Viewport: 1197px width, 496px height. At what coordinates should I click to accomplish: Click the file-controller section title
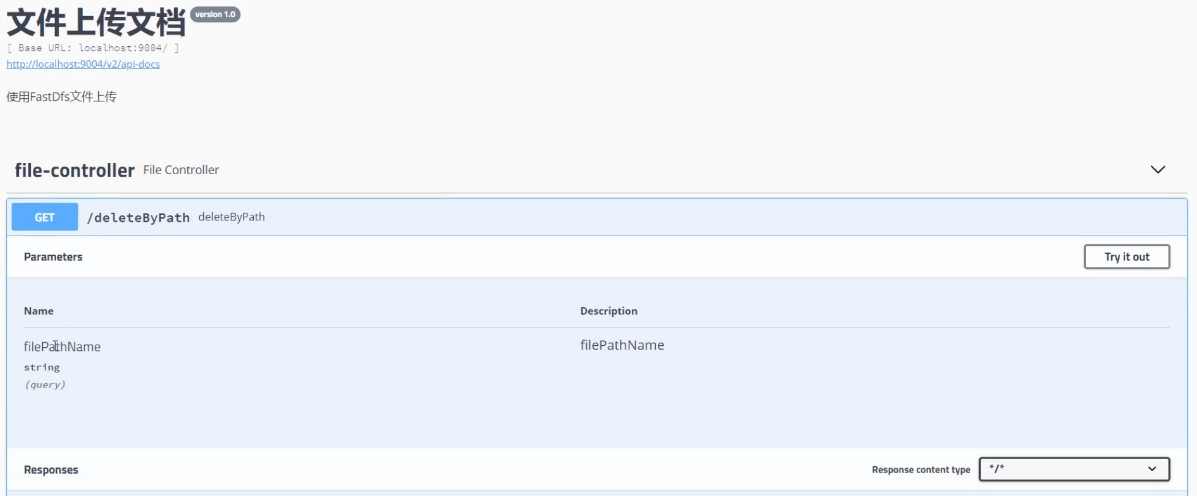click(x=75, y=170)
